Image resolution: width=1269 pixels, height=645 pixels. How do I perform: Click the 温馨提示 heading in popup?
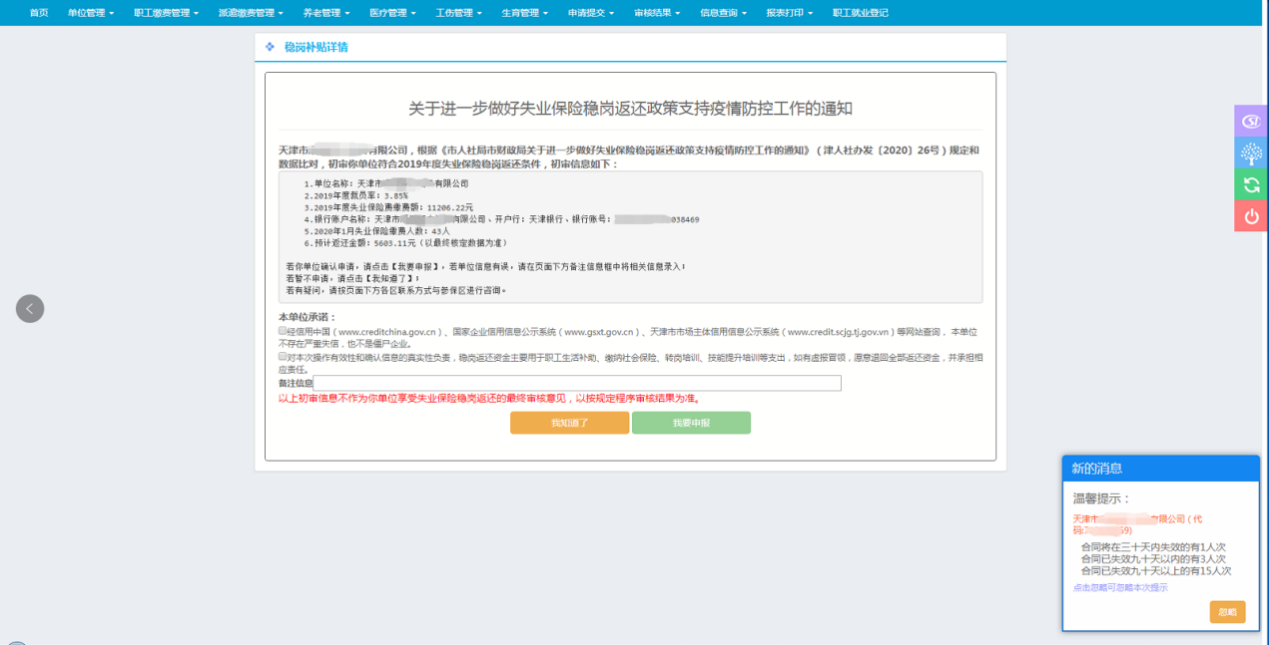1100,498
